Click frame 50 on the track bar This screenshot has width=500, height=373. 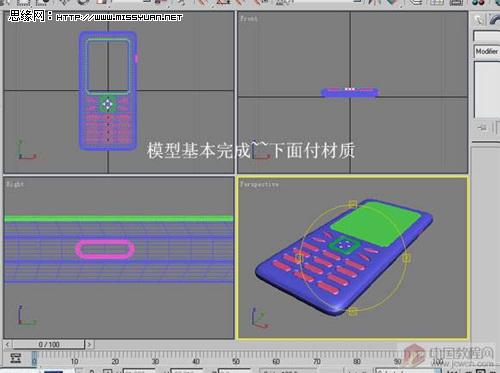point(236,361)
